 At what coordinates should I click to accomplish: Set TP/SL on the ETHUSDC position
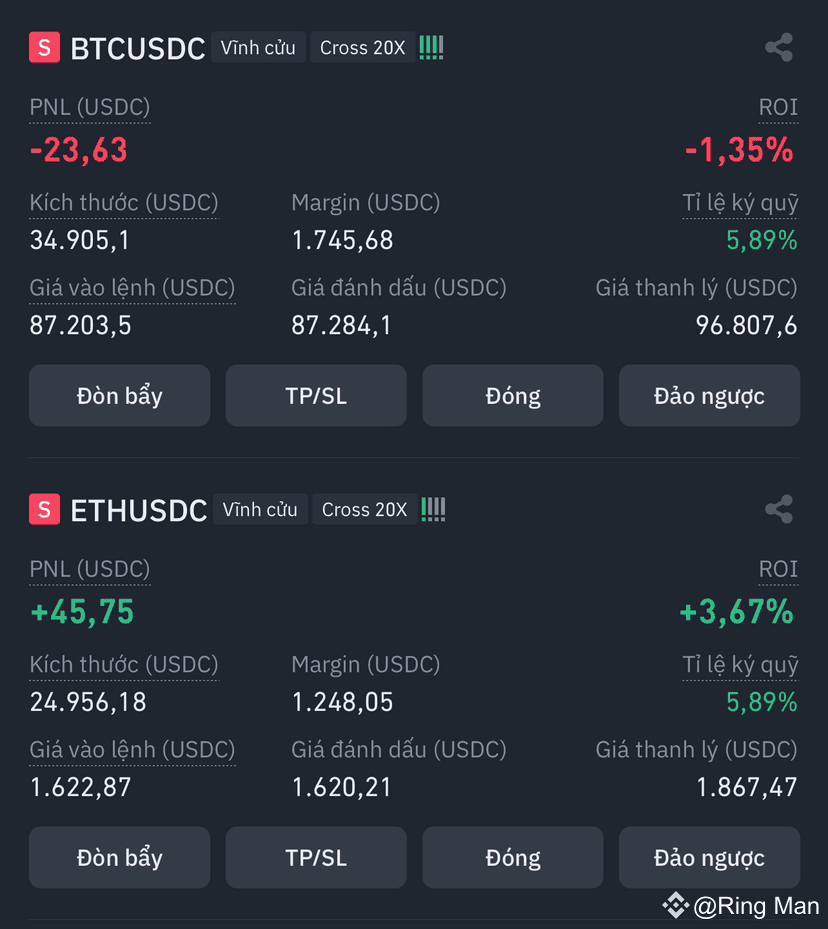coord(316,857)
